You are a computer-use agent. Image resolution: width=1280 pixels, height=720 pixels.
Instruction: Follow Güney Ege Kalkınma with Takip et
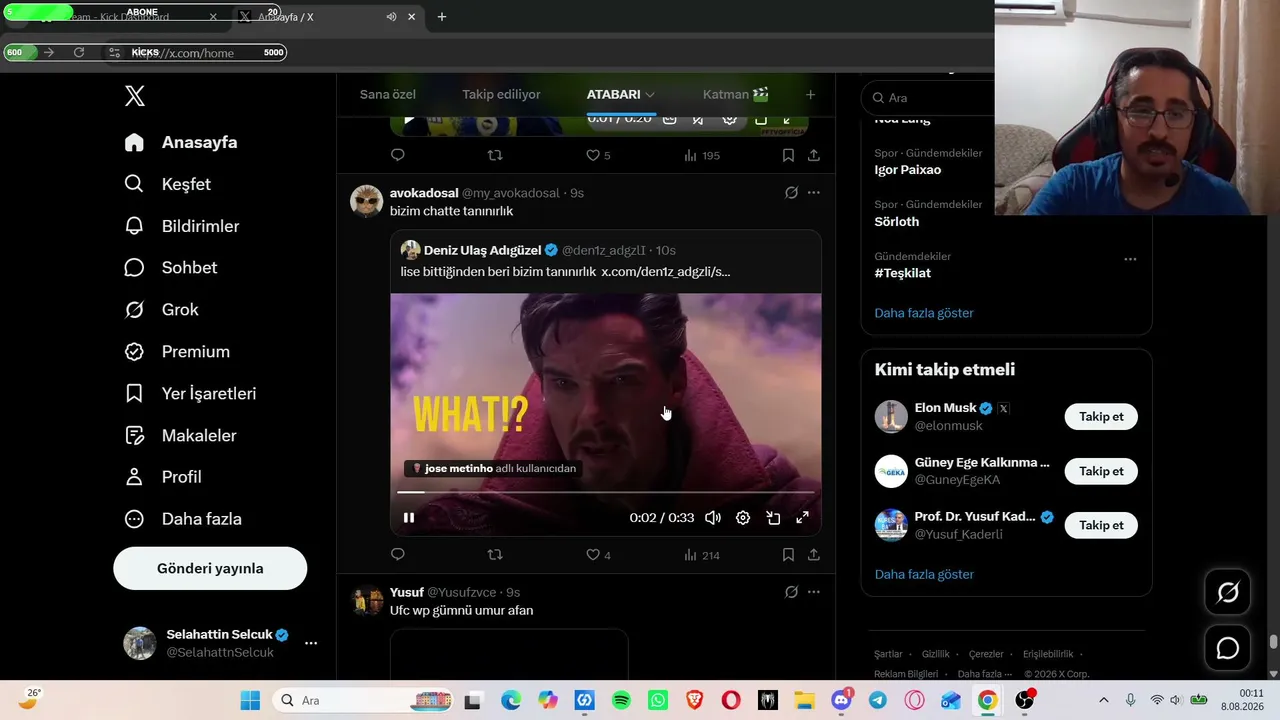coord(1101,471)
